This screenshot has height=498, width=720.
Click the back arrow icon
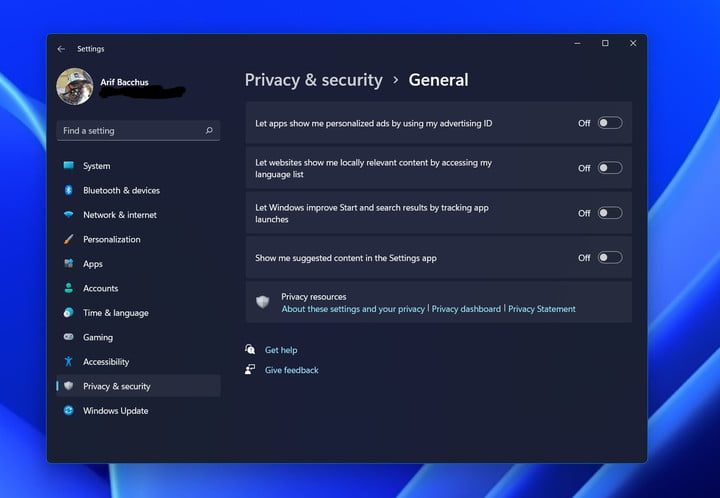[x=61, y=49]
